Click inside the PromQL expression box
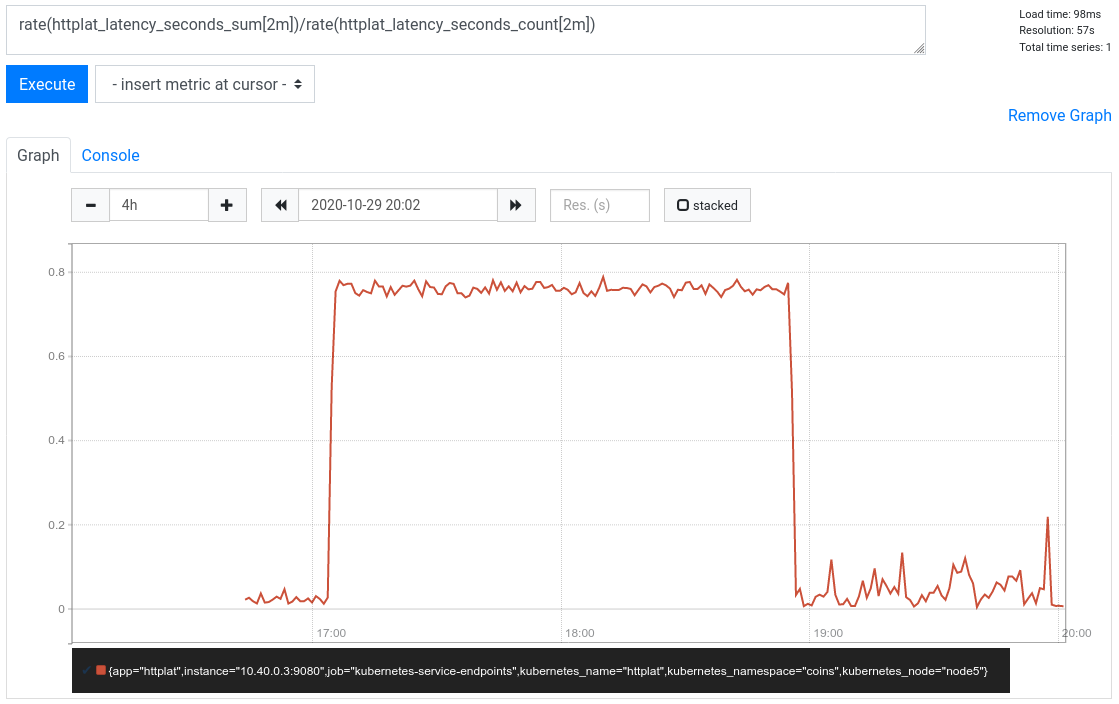Viewport: 1119px width, 704px height. click(x=465, y=31)
